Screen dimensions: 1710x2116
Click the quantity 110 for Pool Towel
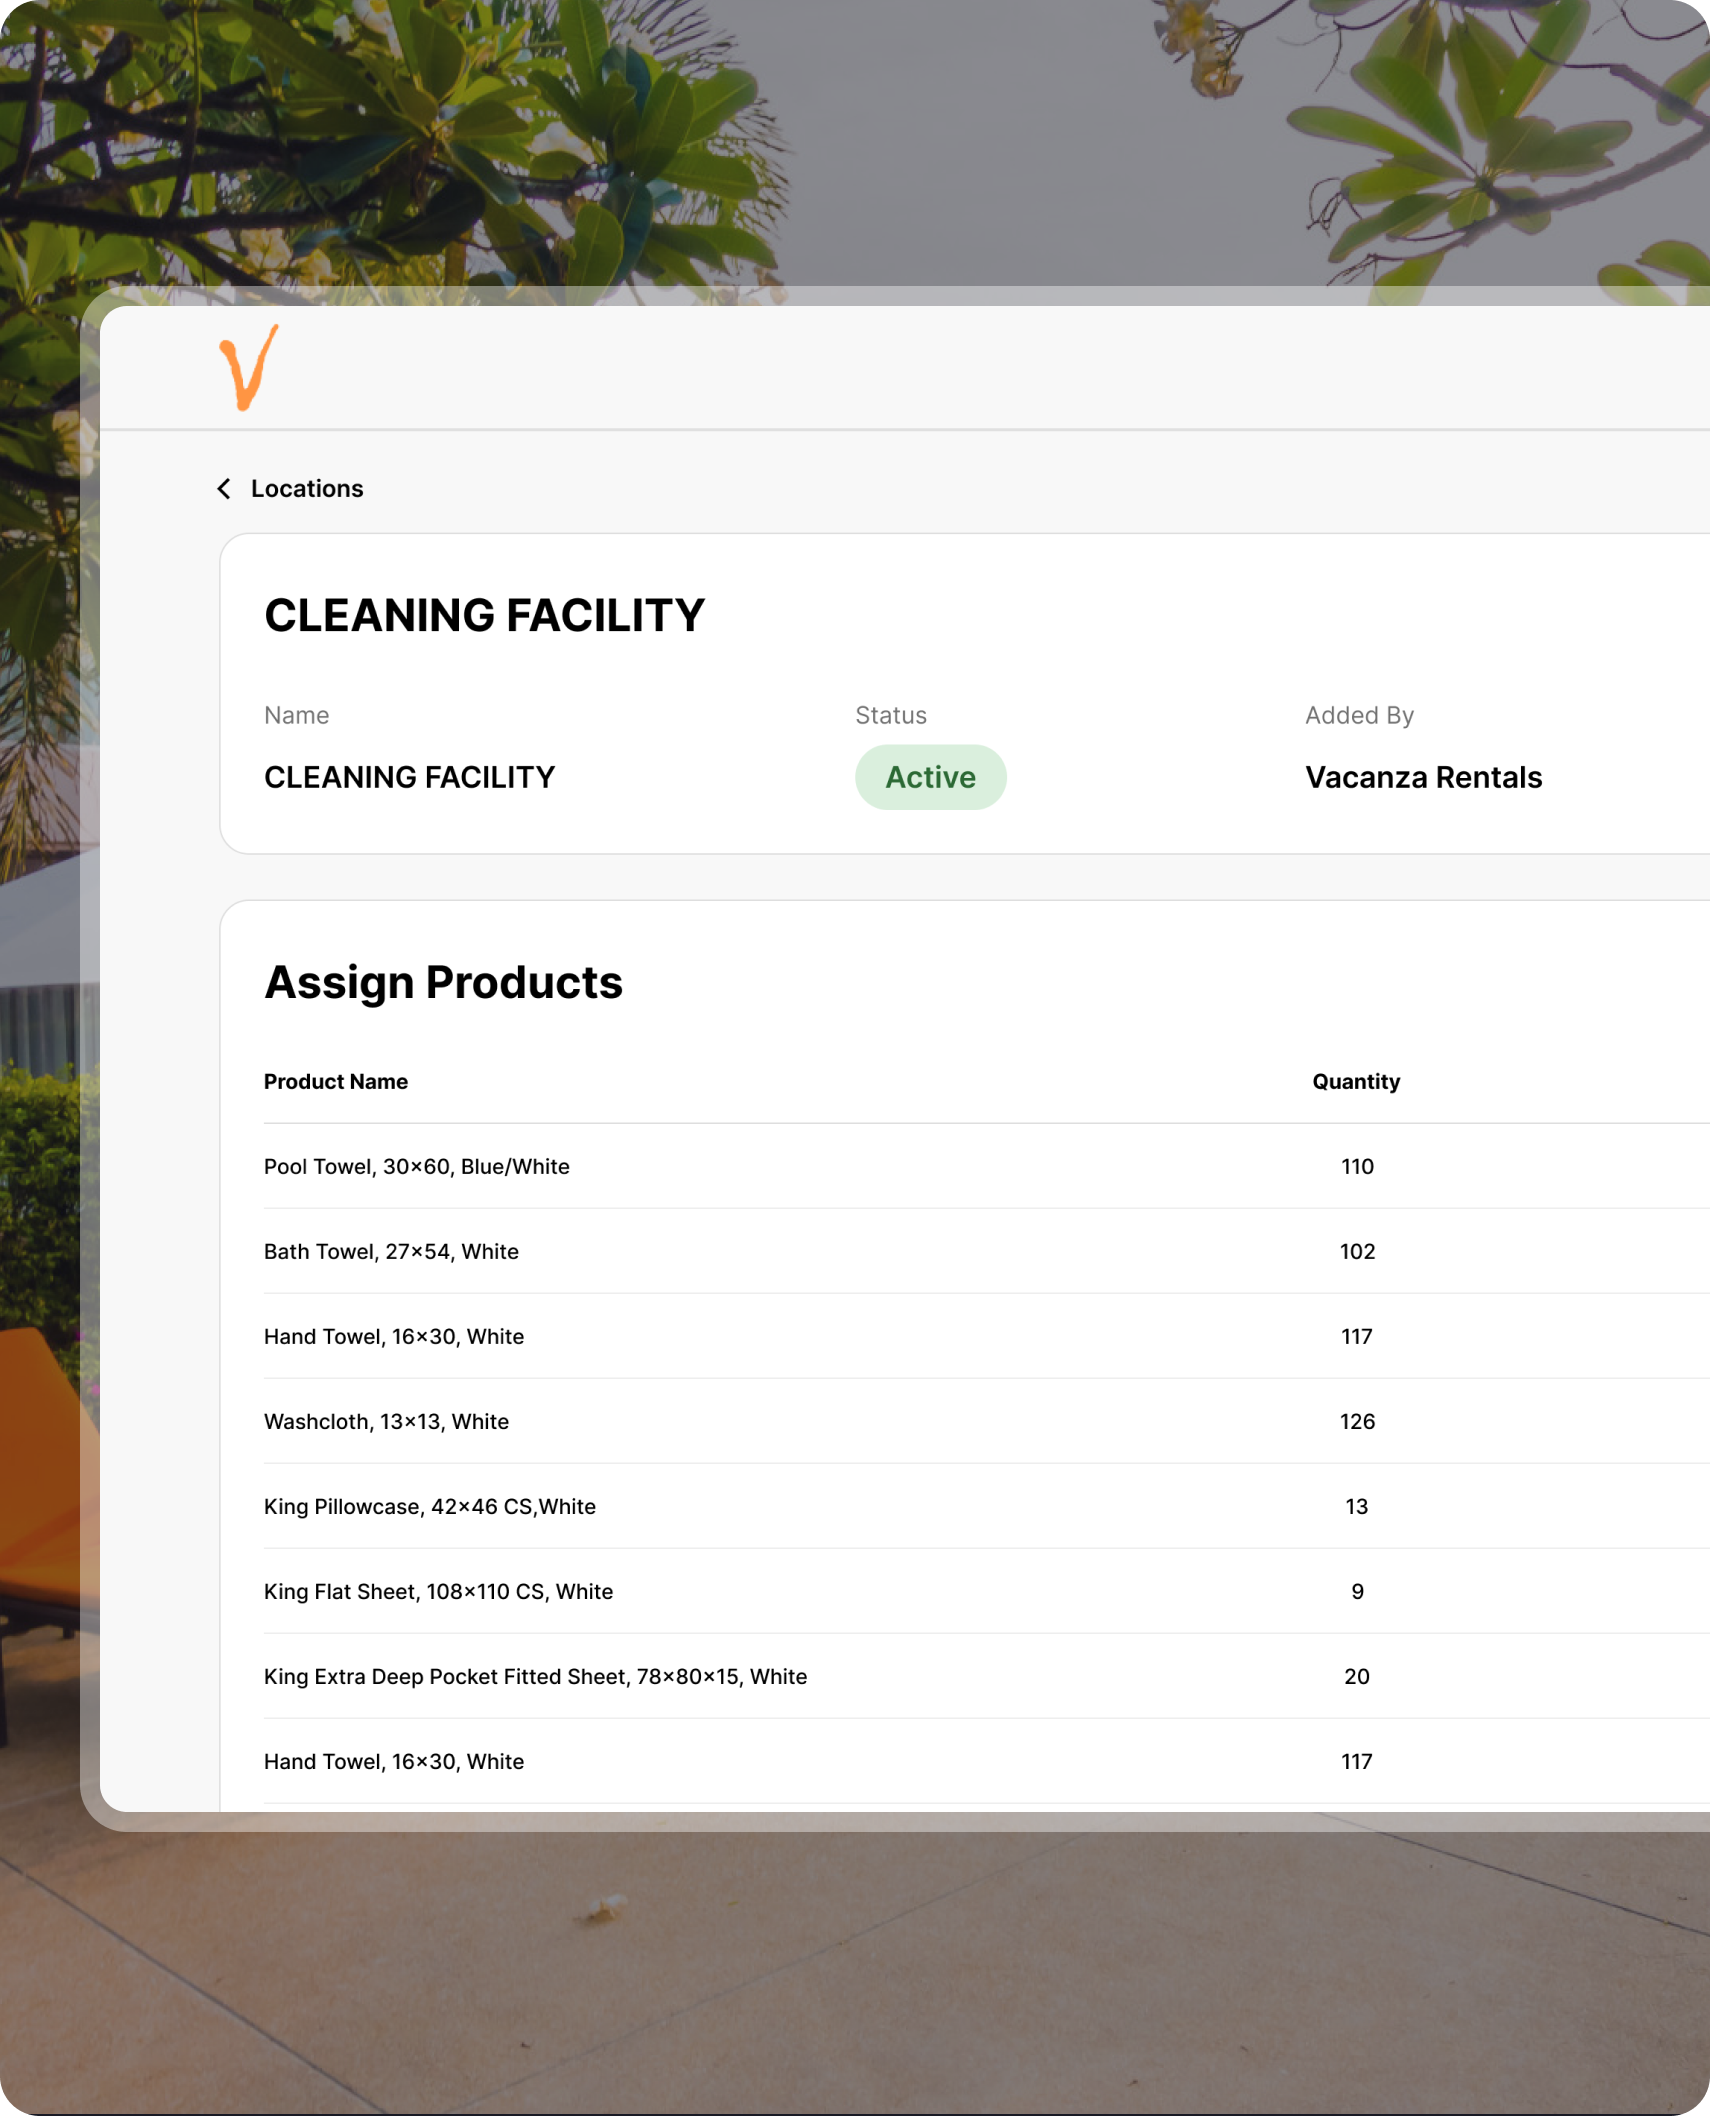pyautogui.click(x=1357, y=1166)
